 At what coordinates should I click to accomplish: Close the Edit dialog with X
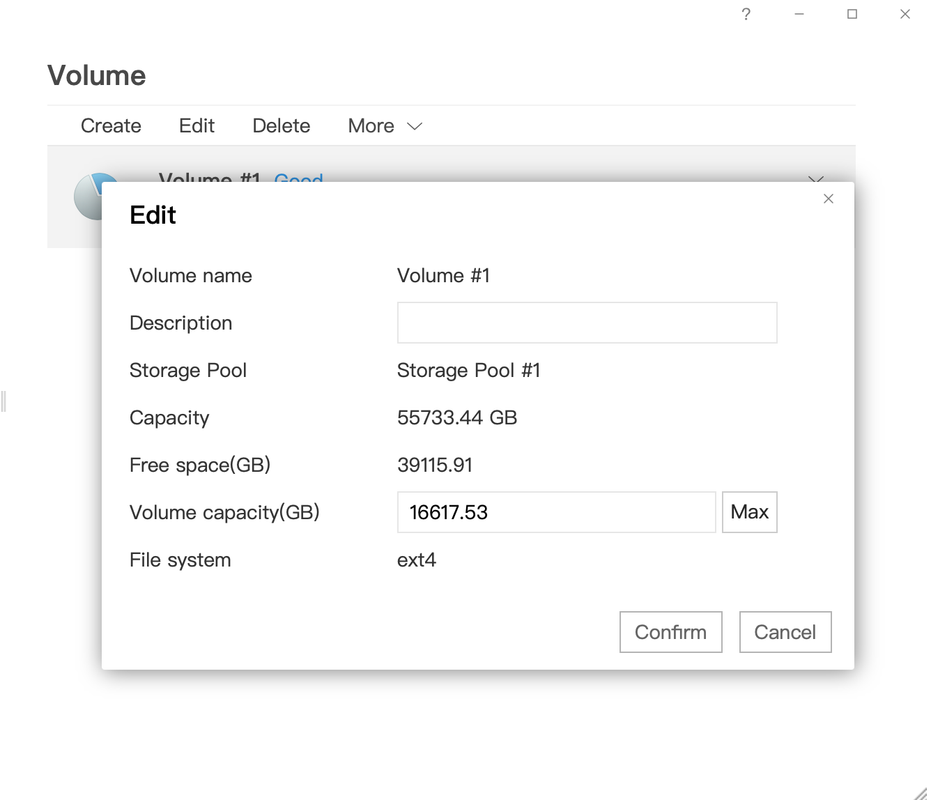click(828, 199)
